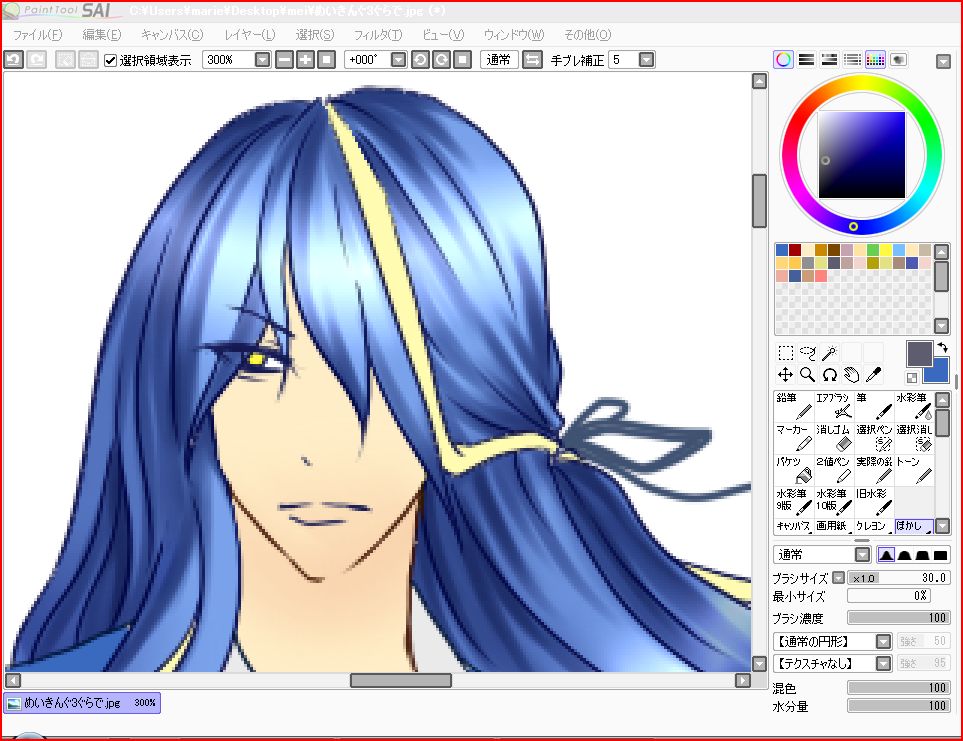Screen dimensions: 963x741
Task: Toggle 選択領域表示 selection display checkbox
Action: tap(111, 60)
